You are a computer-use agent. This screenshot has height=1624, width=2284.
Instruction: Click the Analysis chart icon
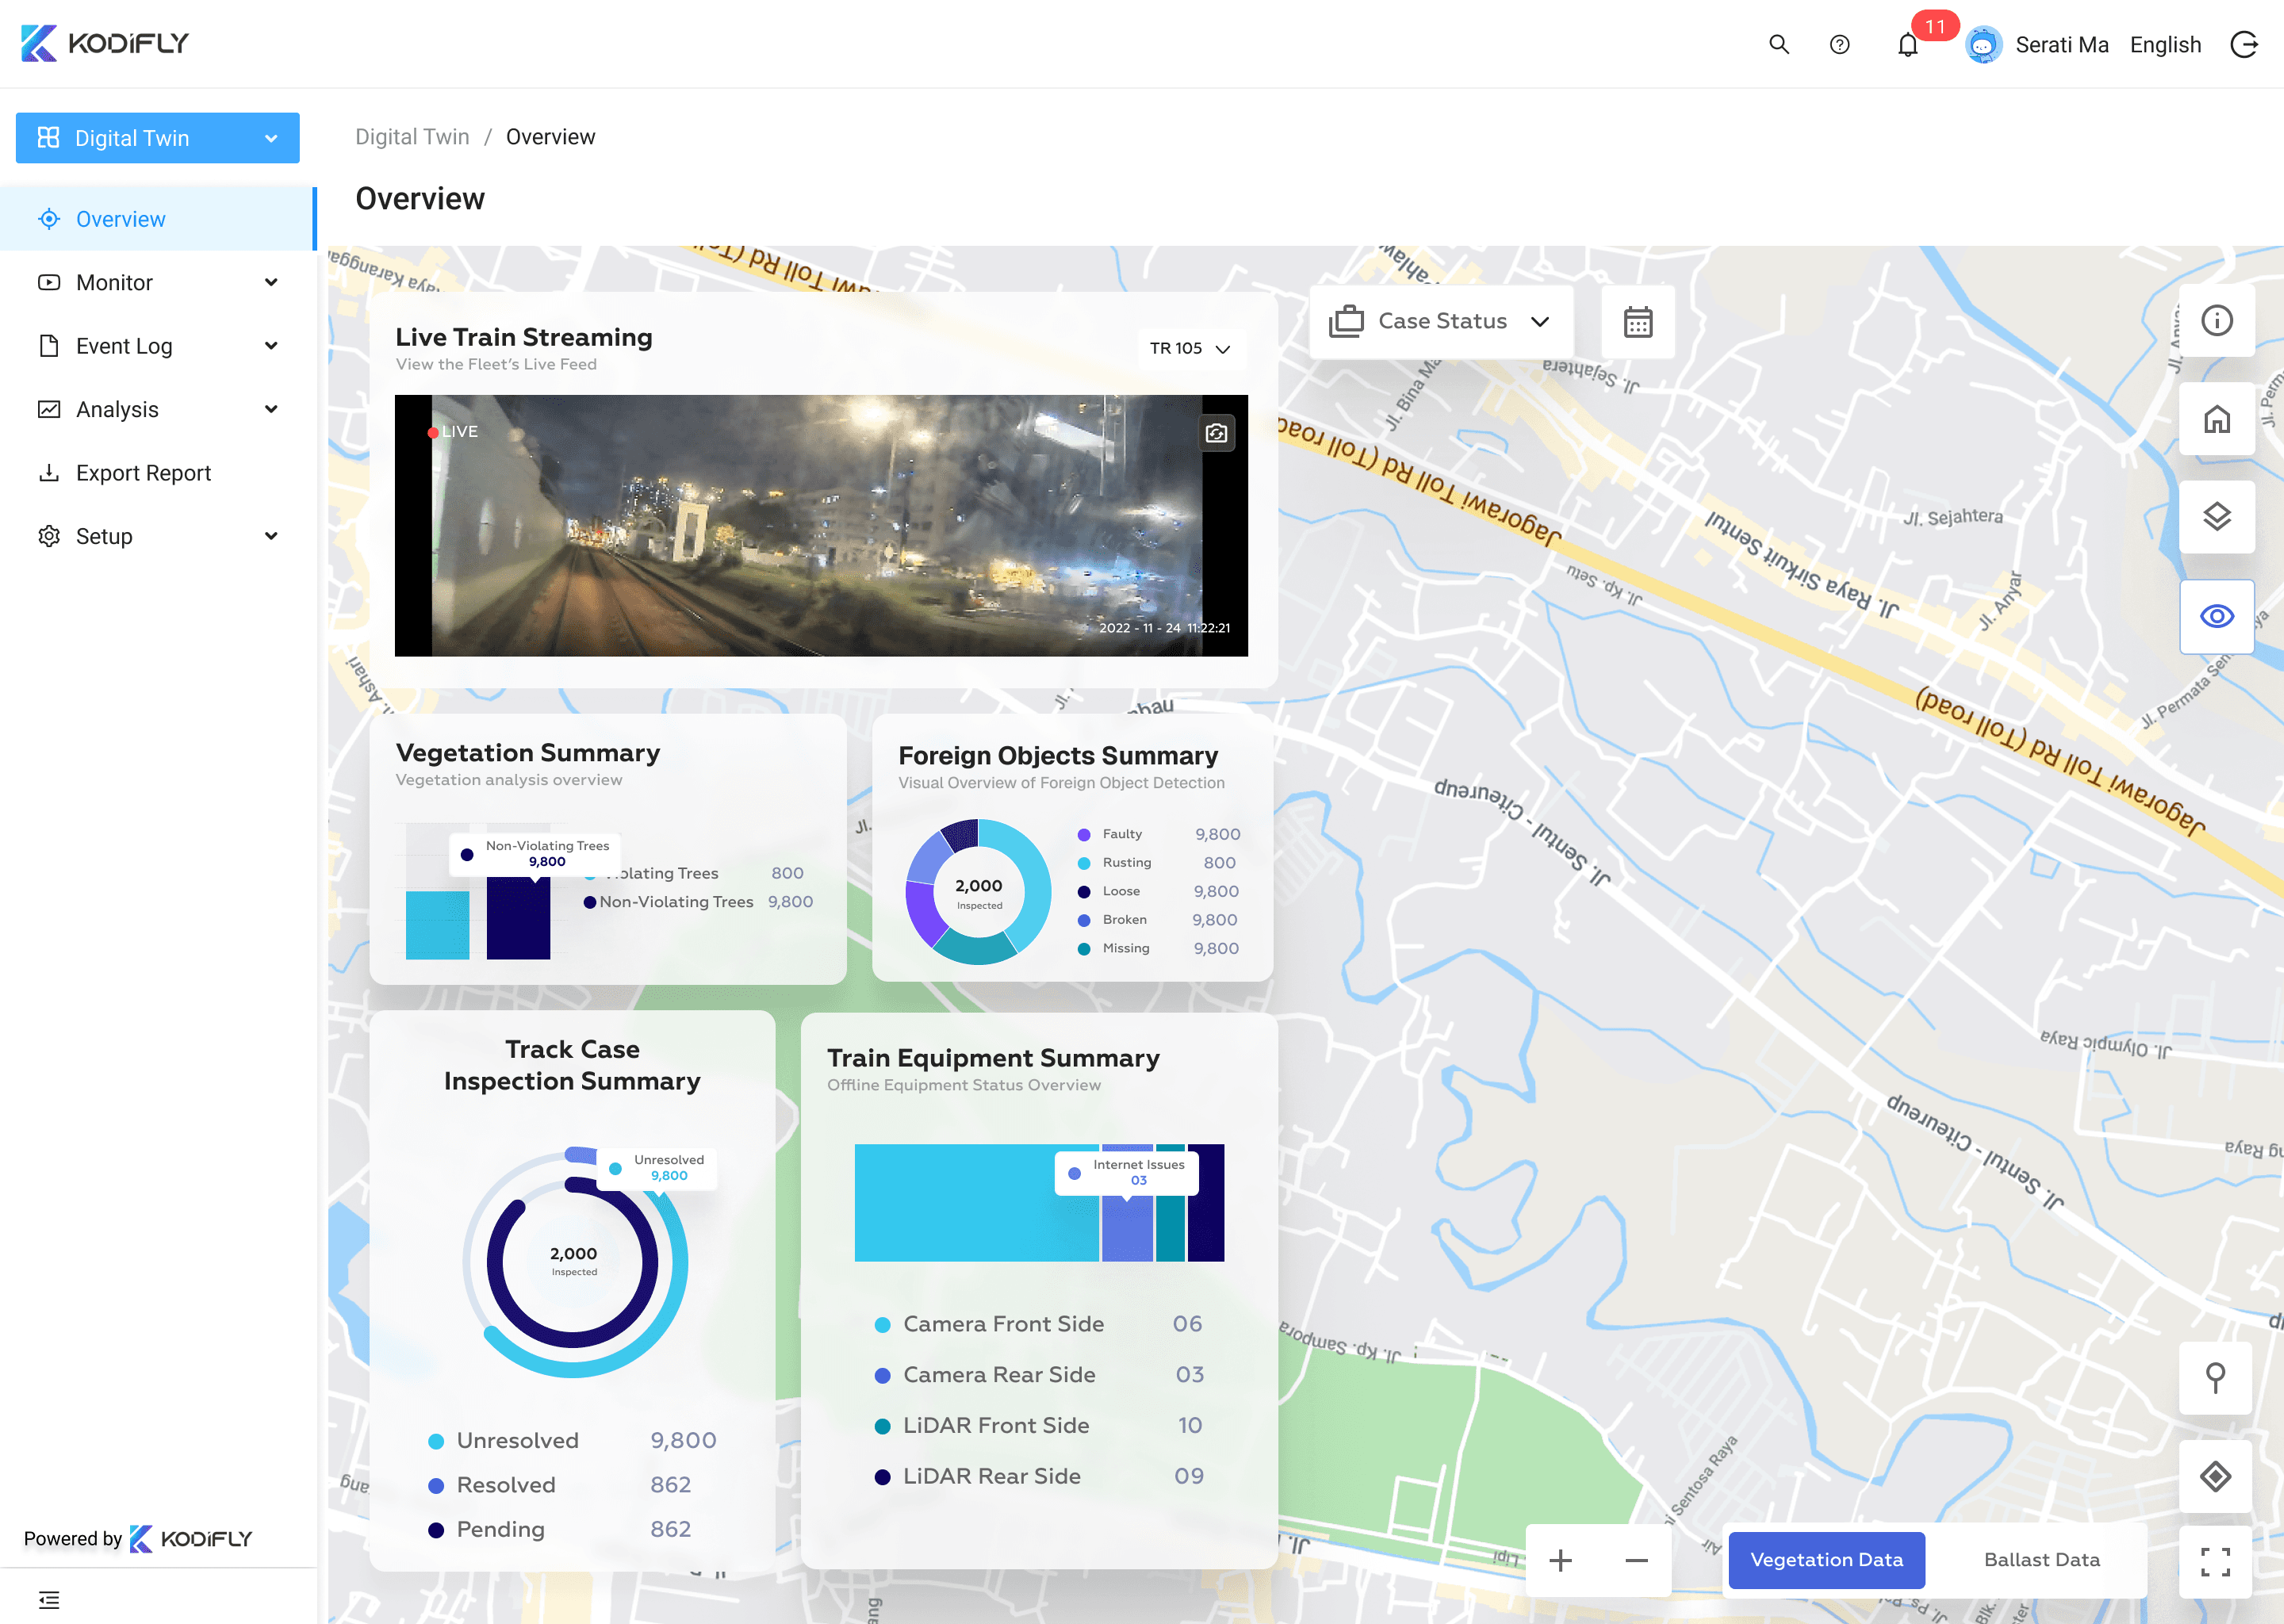point(49,409)
